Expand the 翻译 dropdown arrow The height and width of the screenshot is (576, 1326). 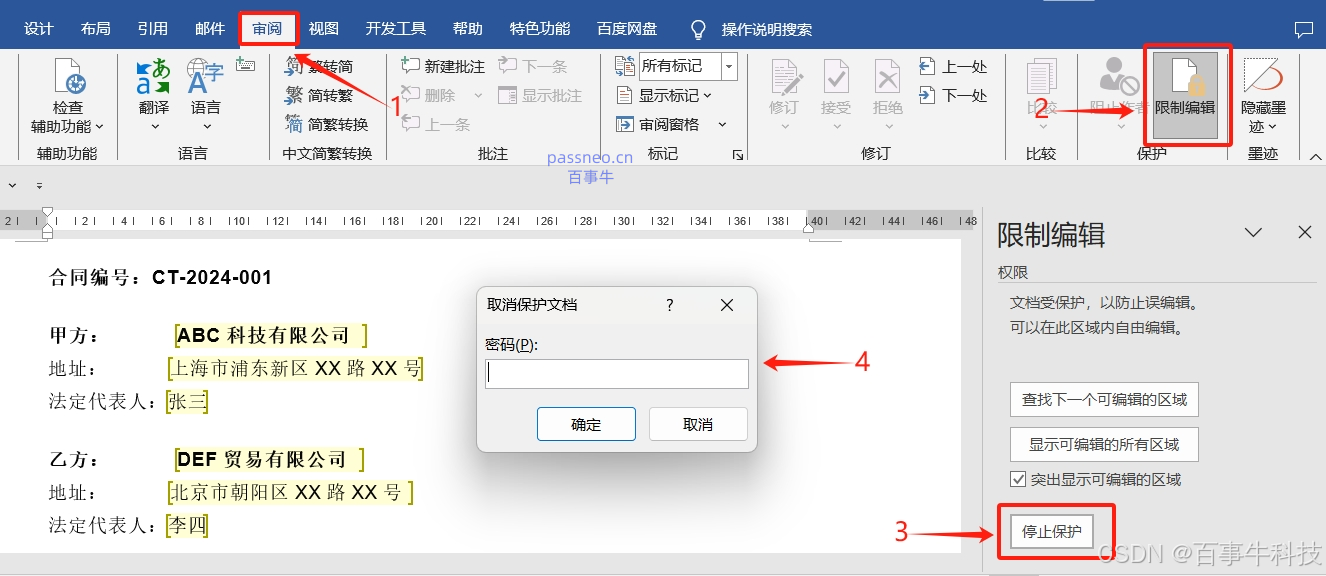tap(155, 127)
